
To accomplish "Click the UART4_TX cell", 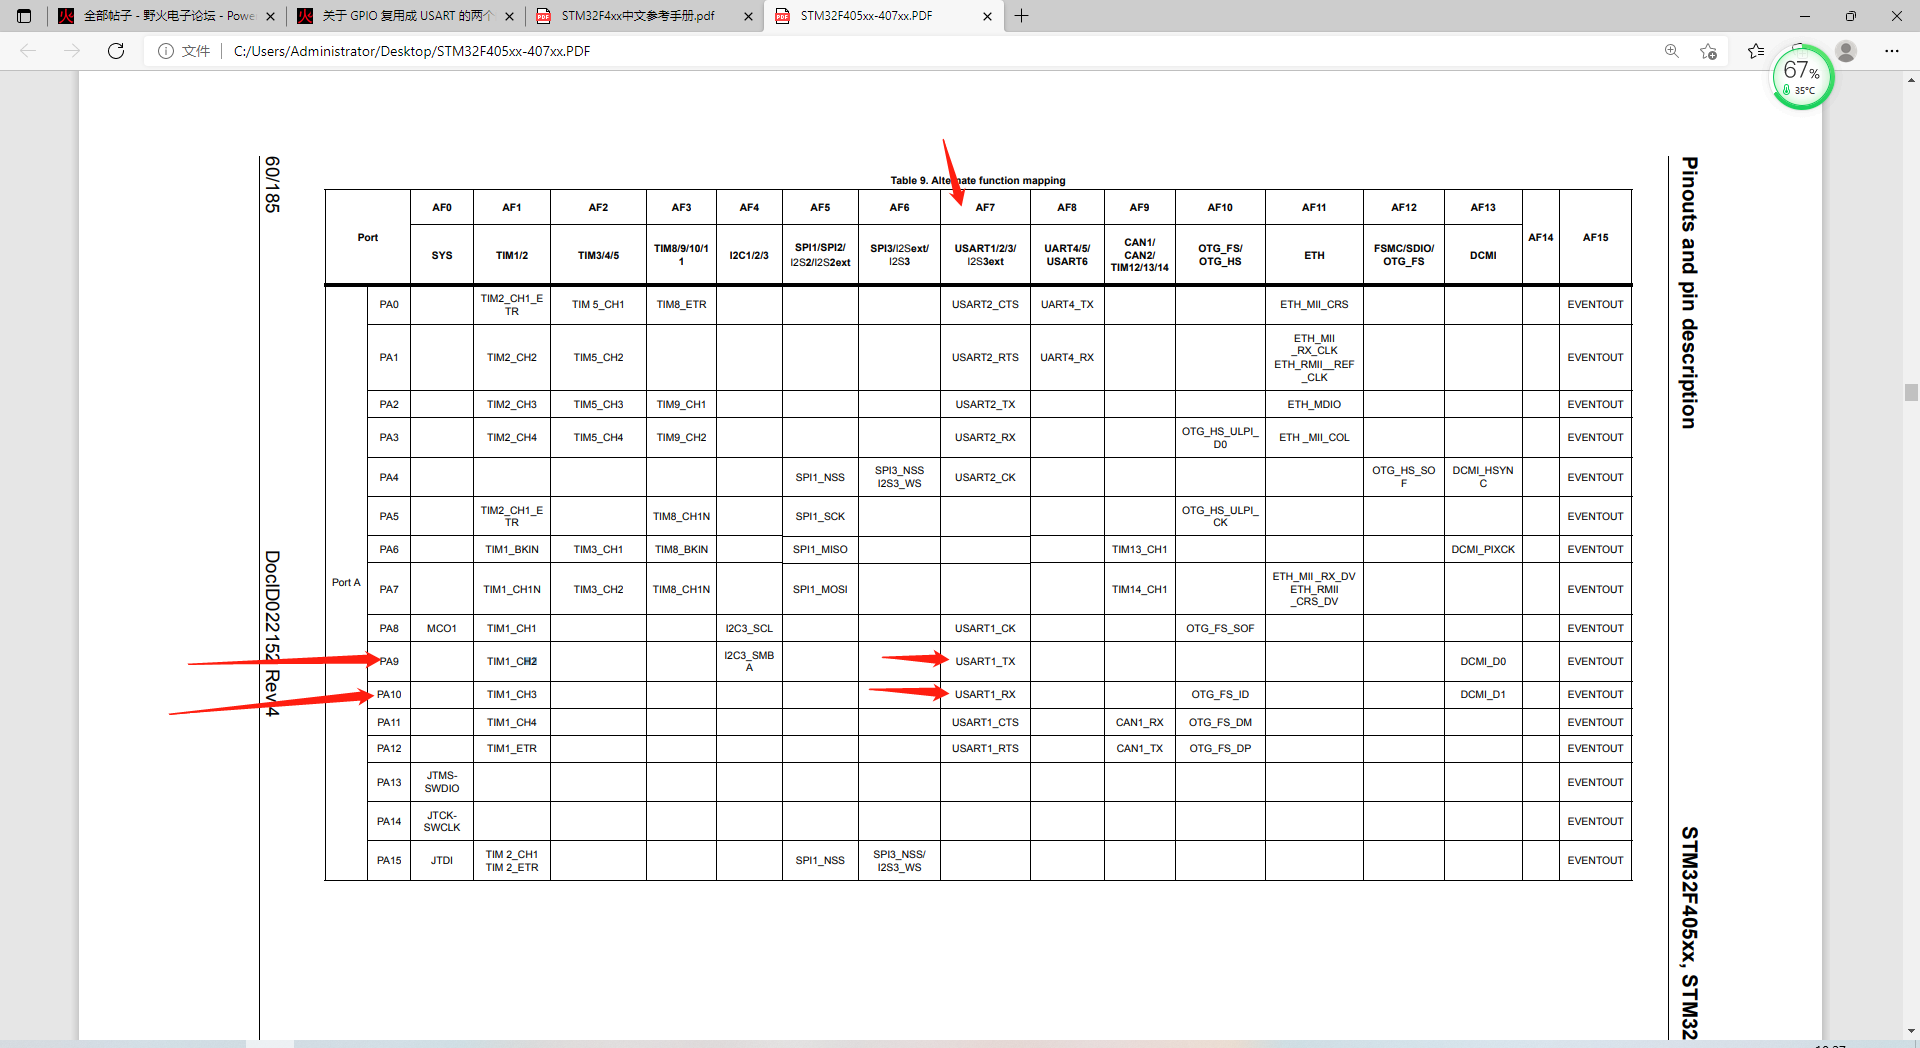I will pyautogui.click(x=1067, y=304).
